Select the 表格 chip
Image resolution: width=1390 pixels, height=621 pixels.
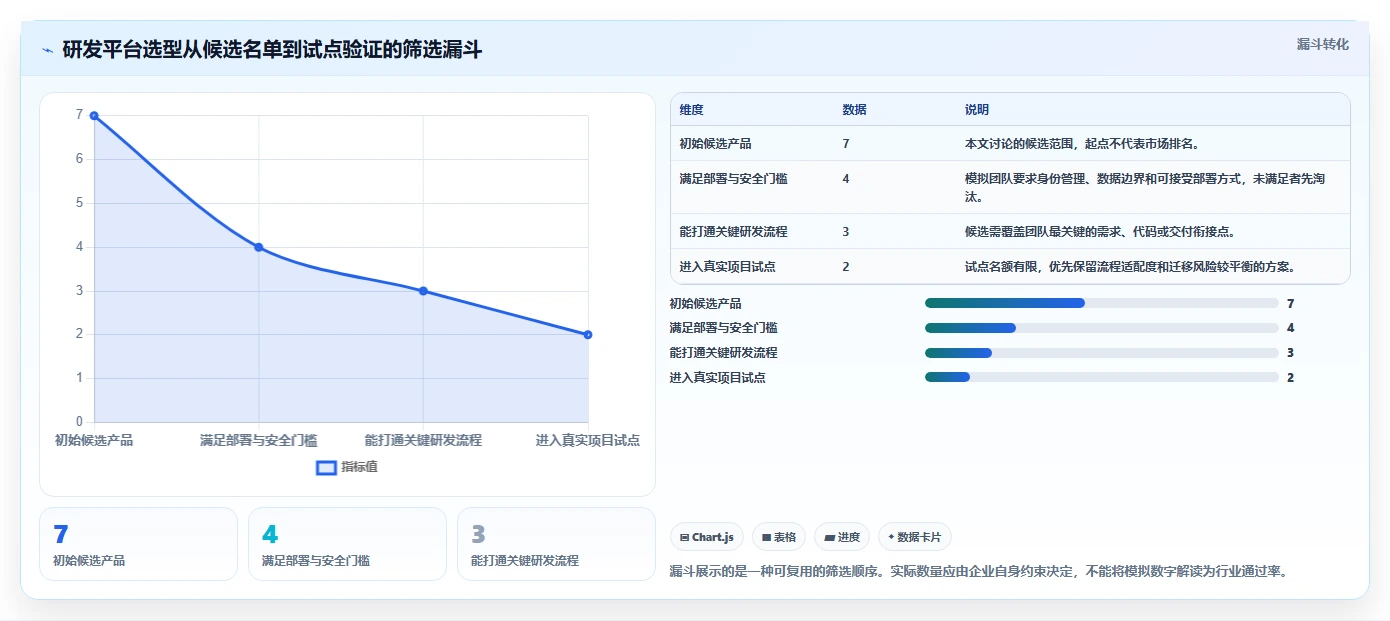coord(779,537)
